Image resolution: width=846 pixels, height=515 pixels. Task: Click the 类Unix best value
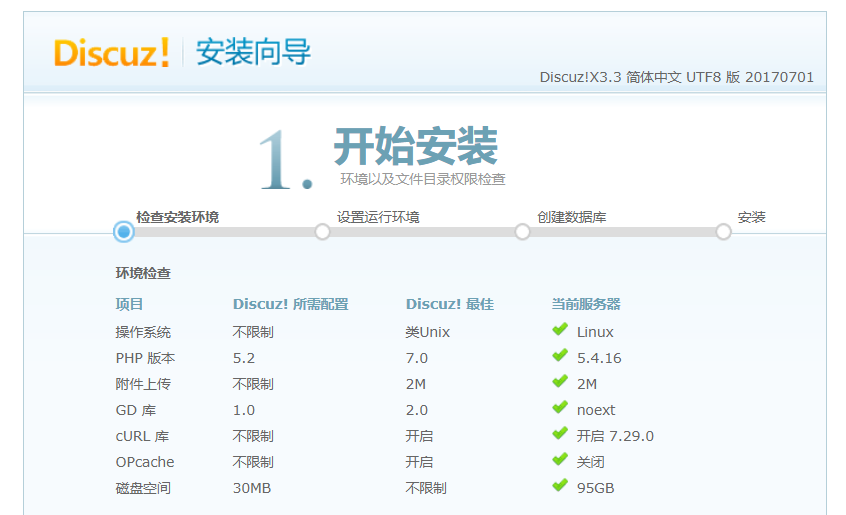[x=427, y=332]
